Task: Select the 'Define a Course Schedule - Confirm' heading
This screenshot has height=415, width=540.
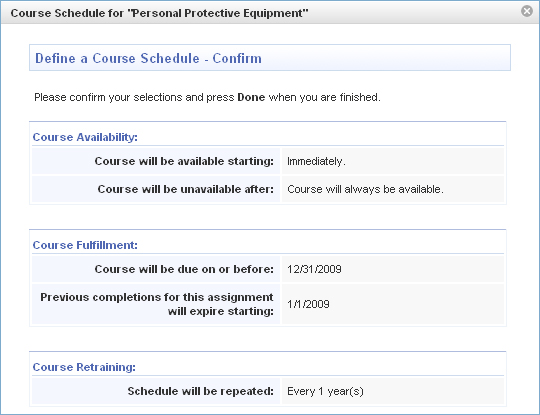Action: pyautogui.click(x=148, y=58)
